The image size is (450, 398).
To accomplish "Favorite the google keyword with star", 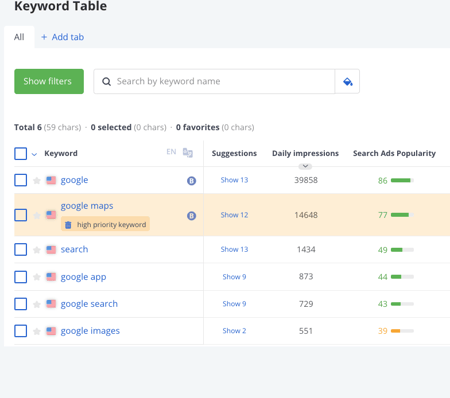I will pos(37,181).
